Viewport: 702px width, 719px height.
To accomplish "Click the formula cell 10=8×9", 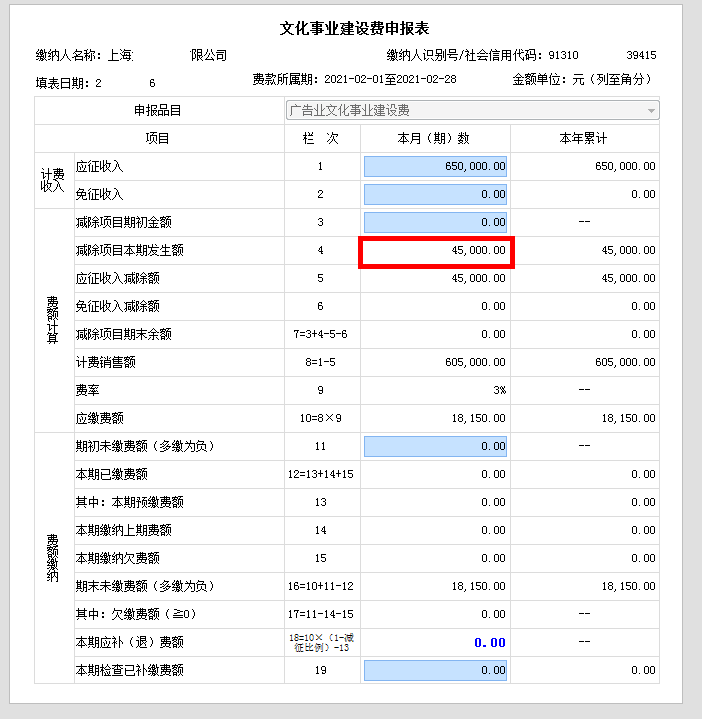I will click(321, 418).
